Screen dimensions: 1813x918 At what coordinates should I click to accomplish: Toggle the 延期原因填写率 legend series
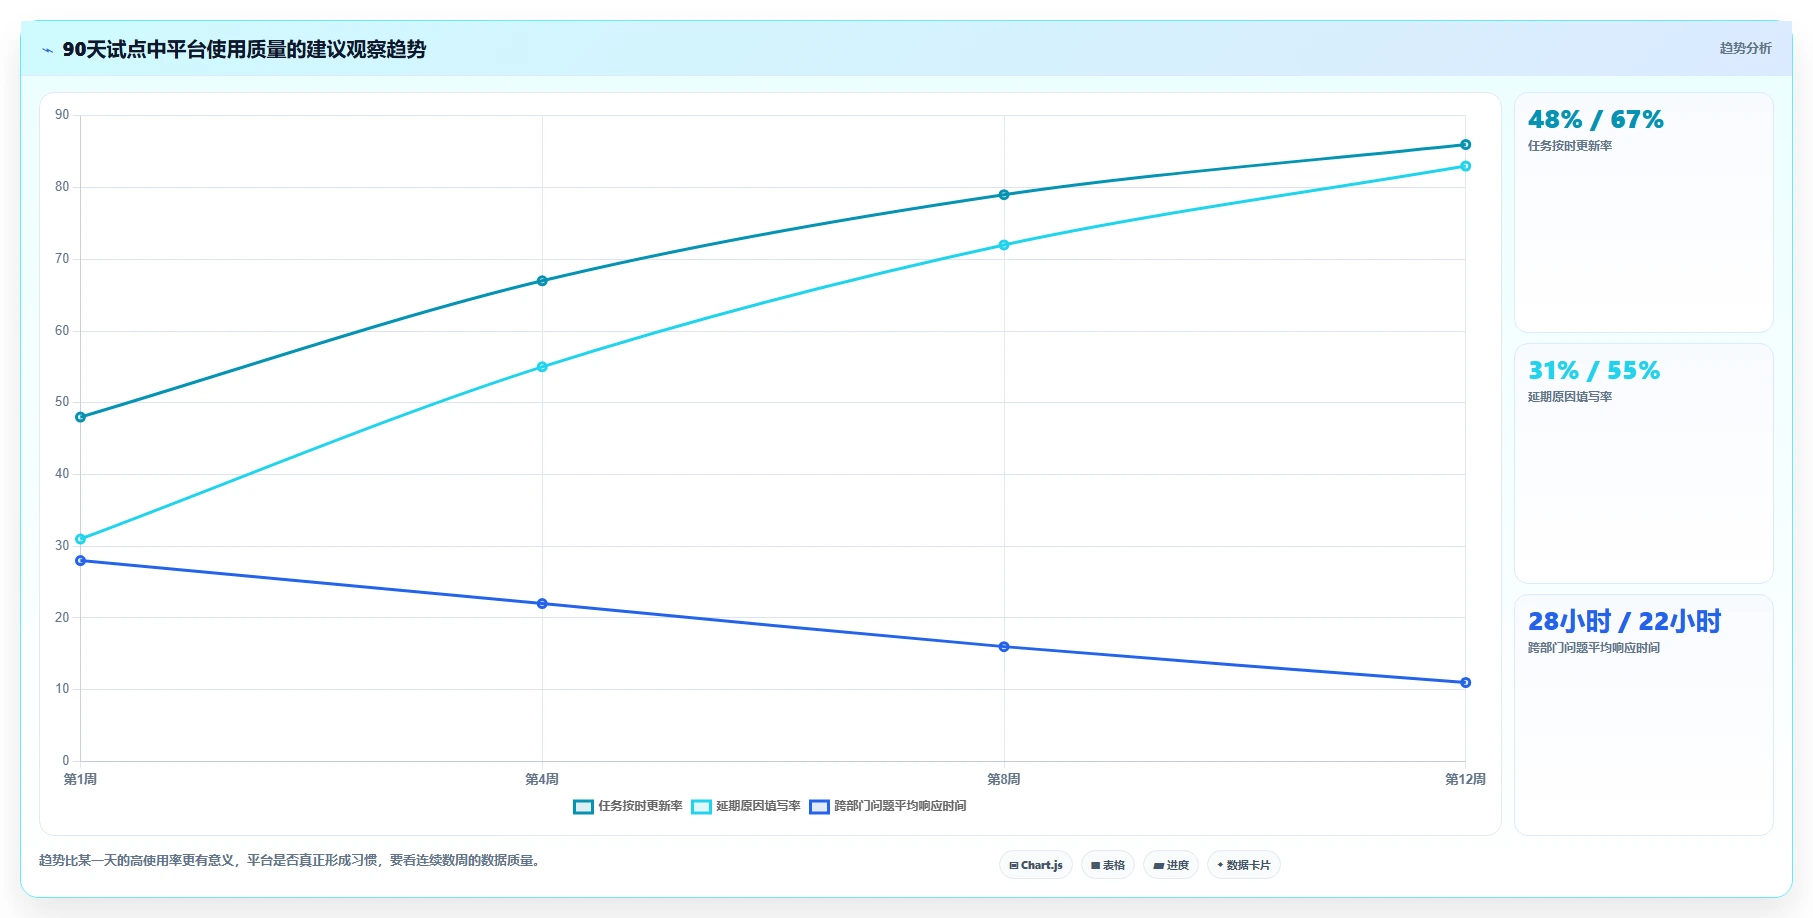(x=746, y=806)
